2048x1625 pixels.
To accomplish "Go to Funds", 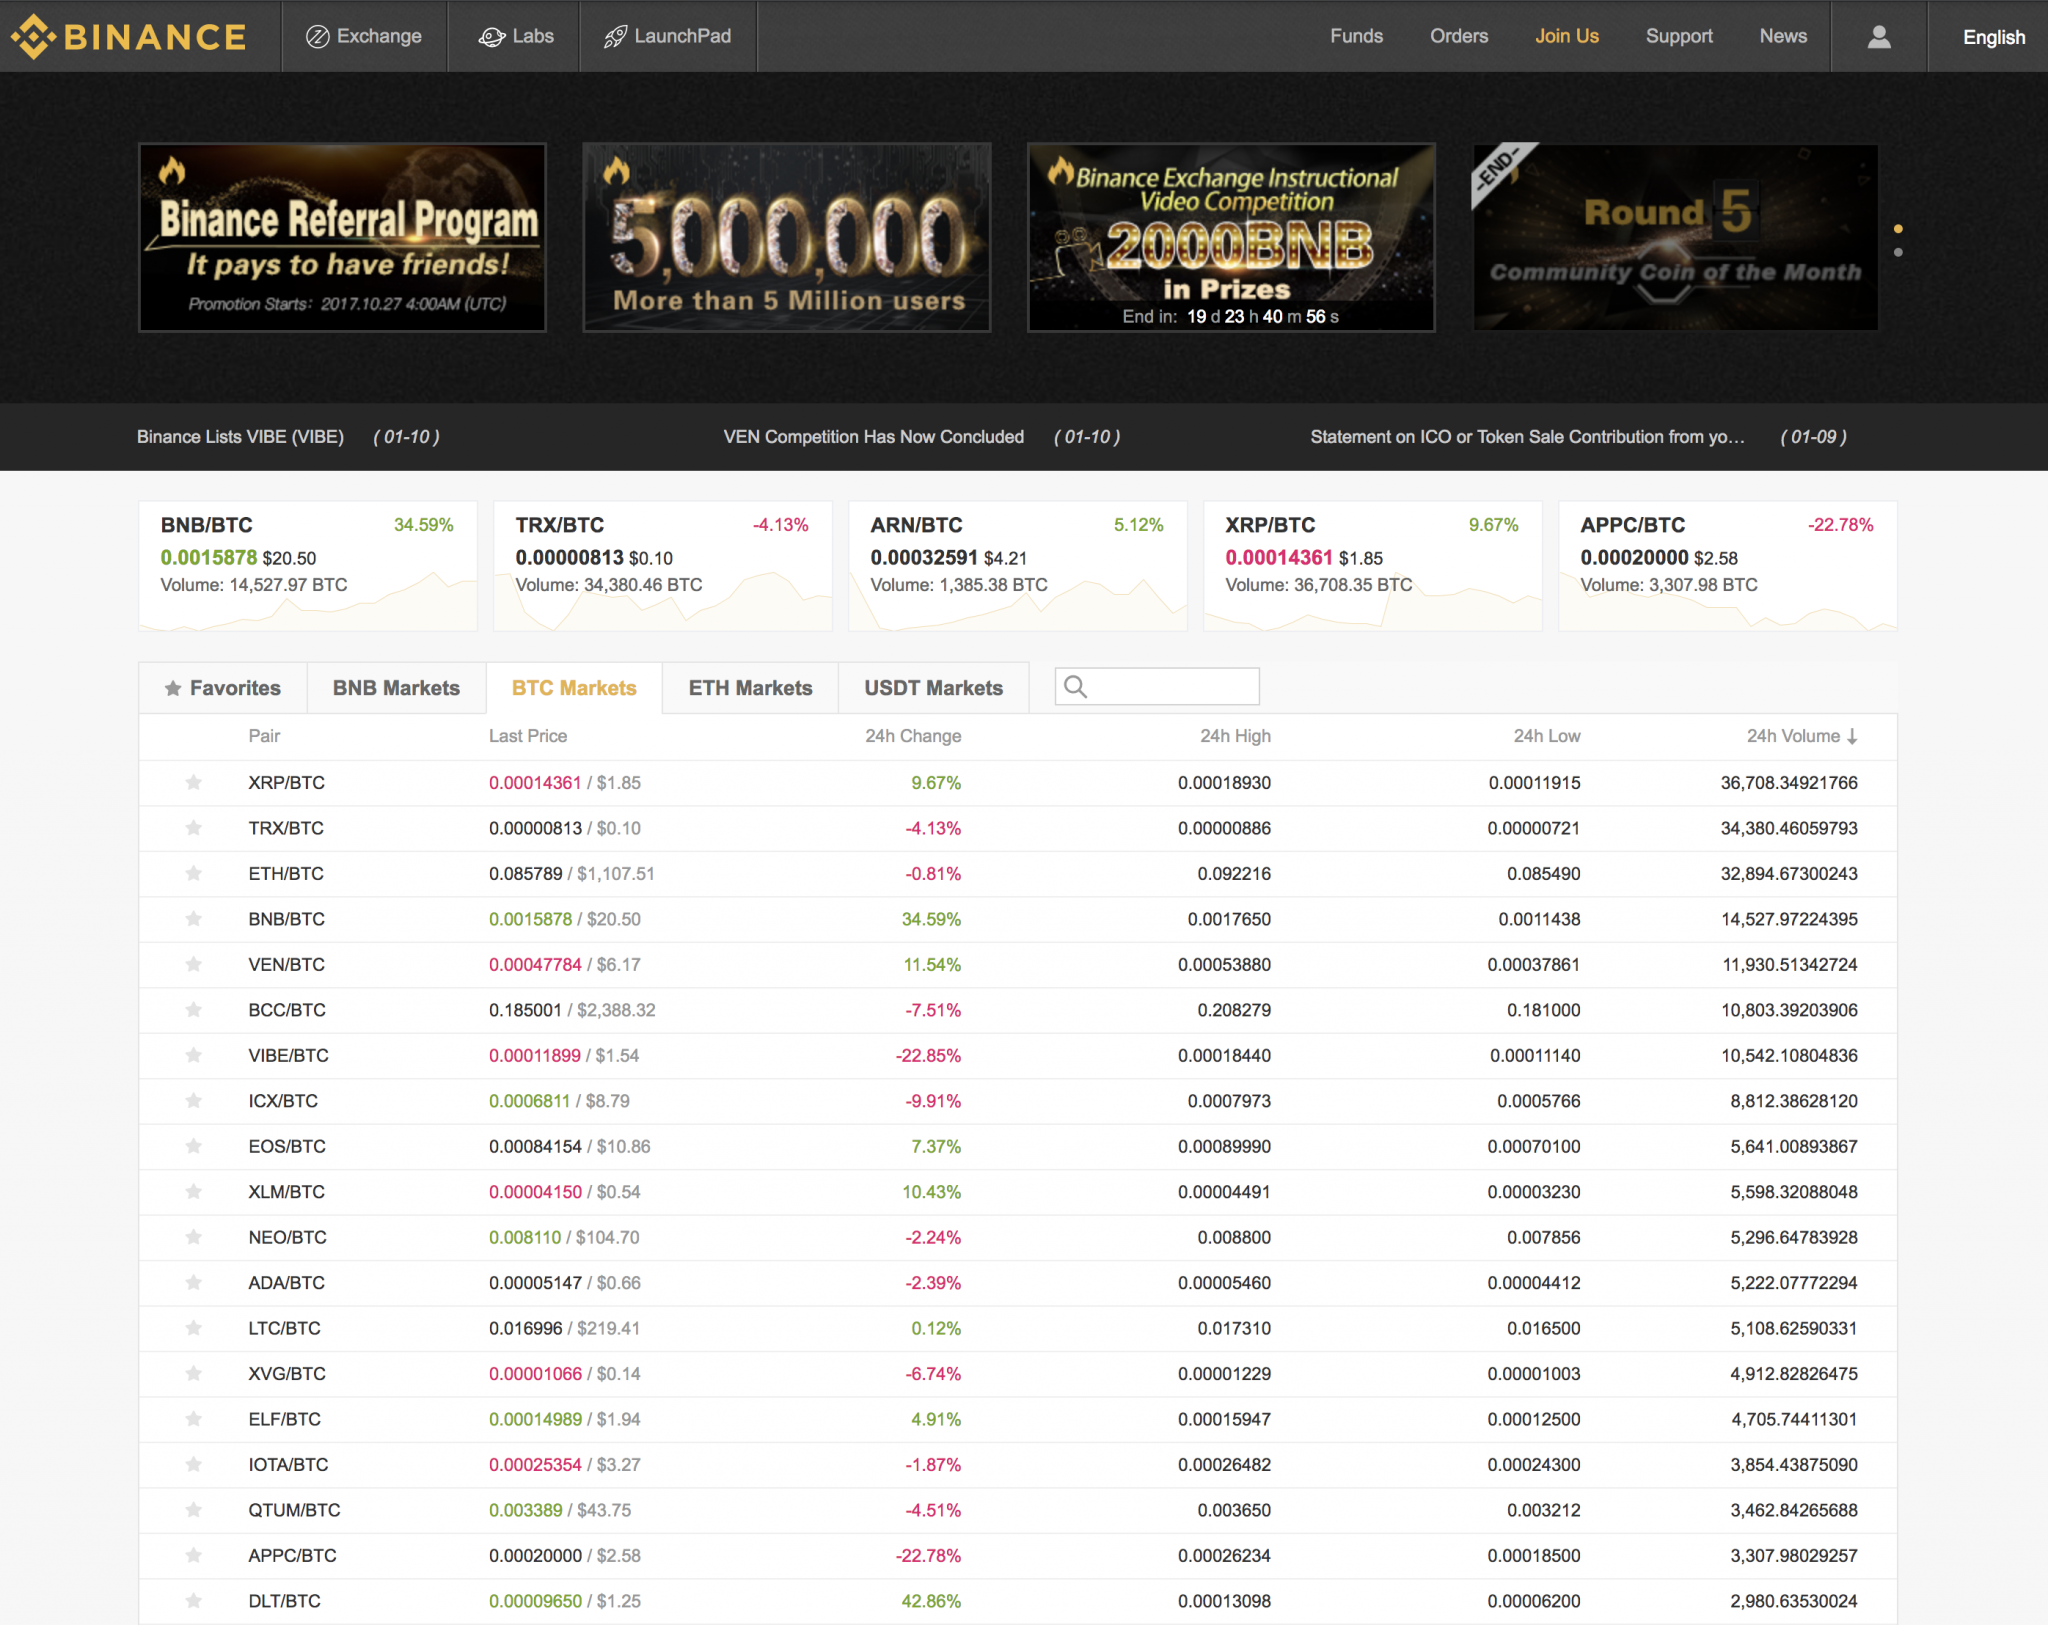I will tap(1356, 36).
